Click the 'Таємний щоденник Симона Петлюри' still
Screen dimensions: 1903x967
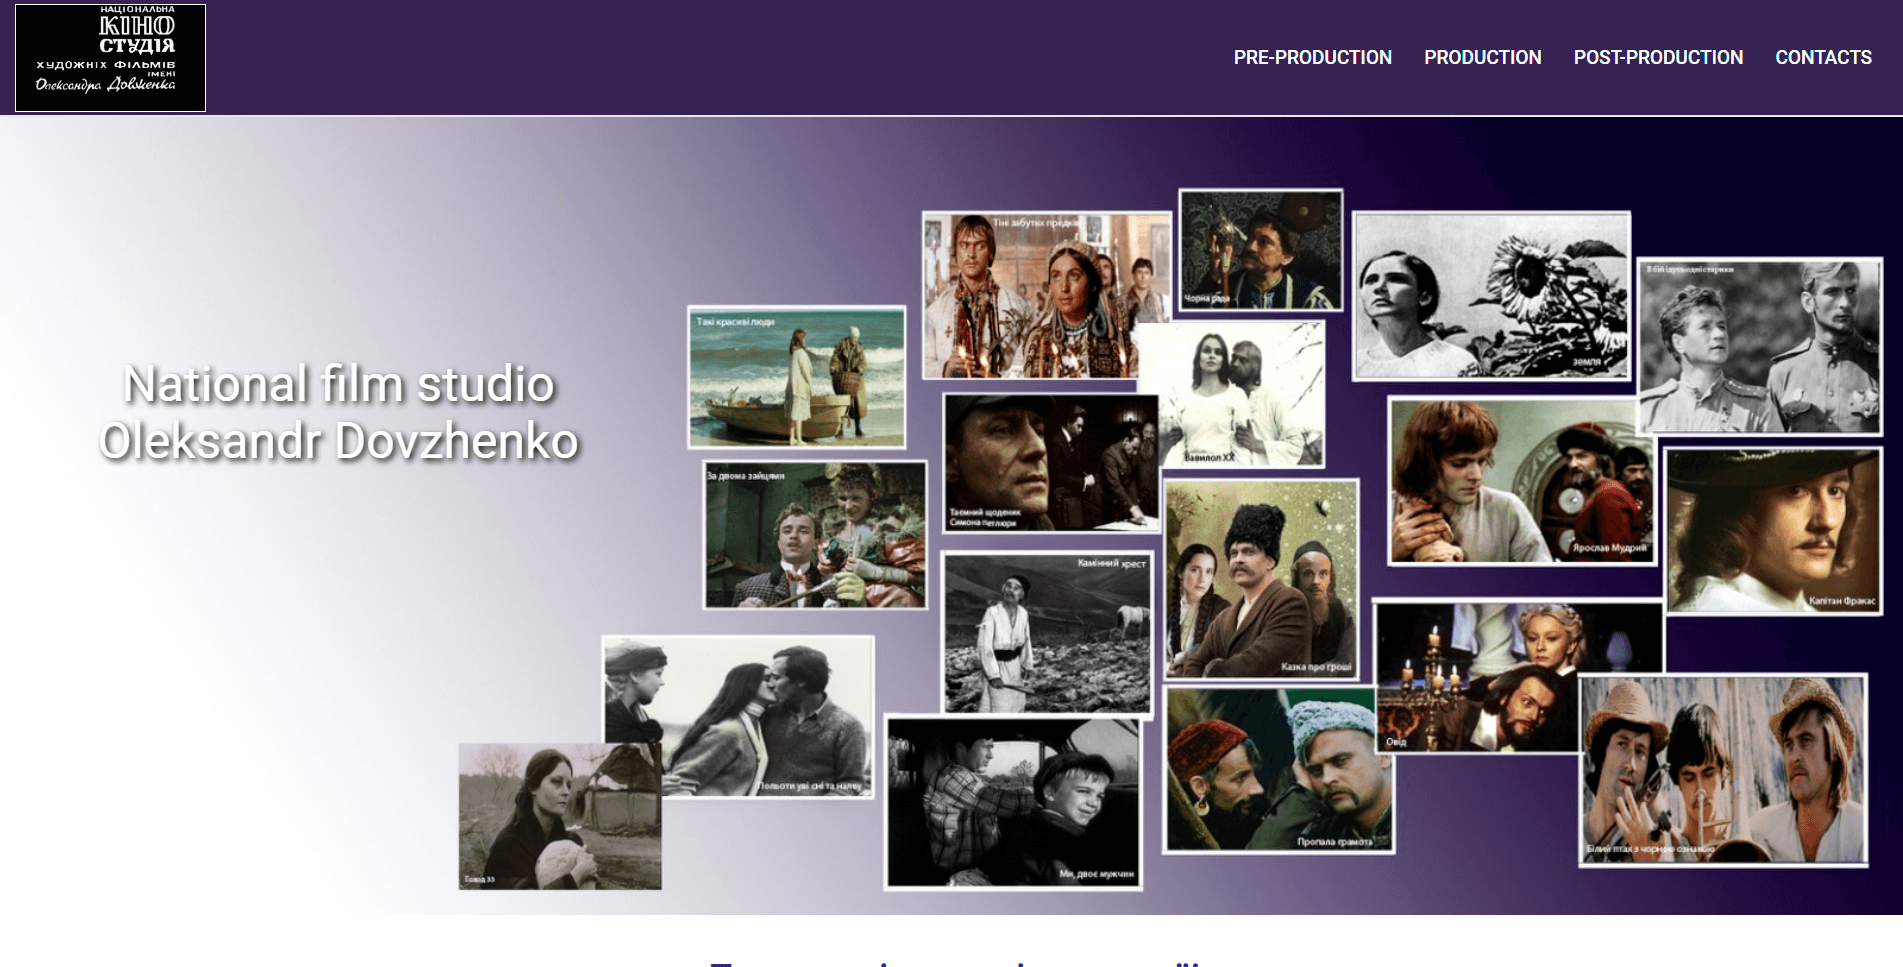pyautogui.click(x=1050, y=462)
